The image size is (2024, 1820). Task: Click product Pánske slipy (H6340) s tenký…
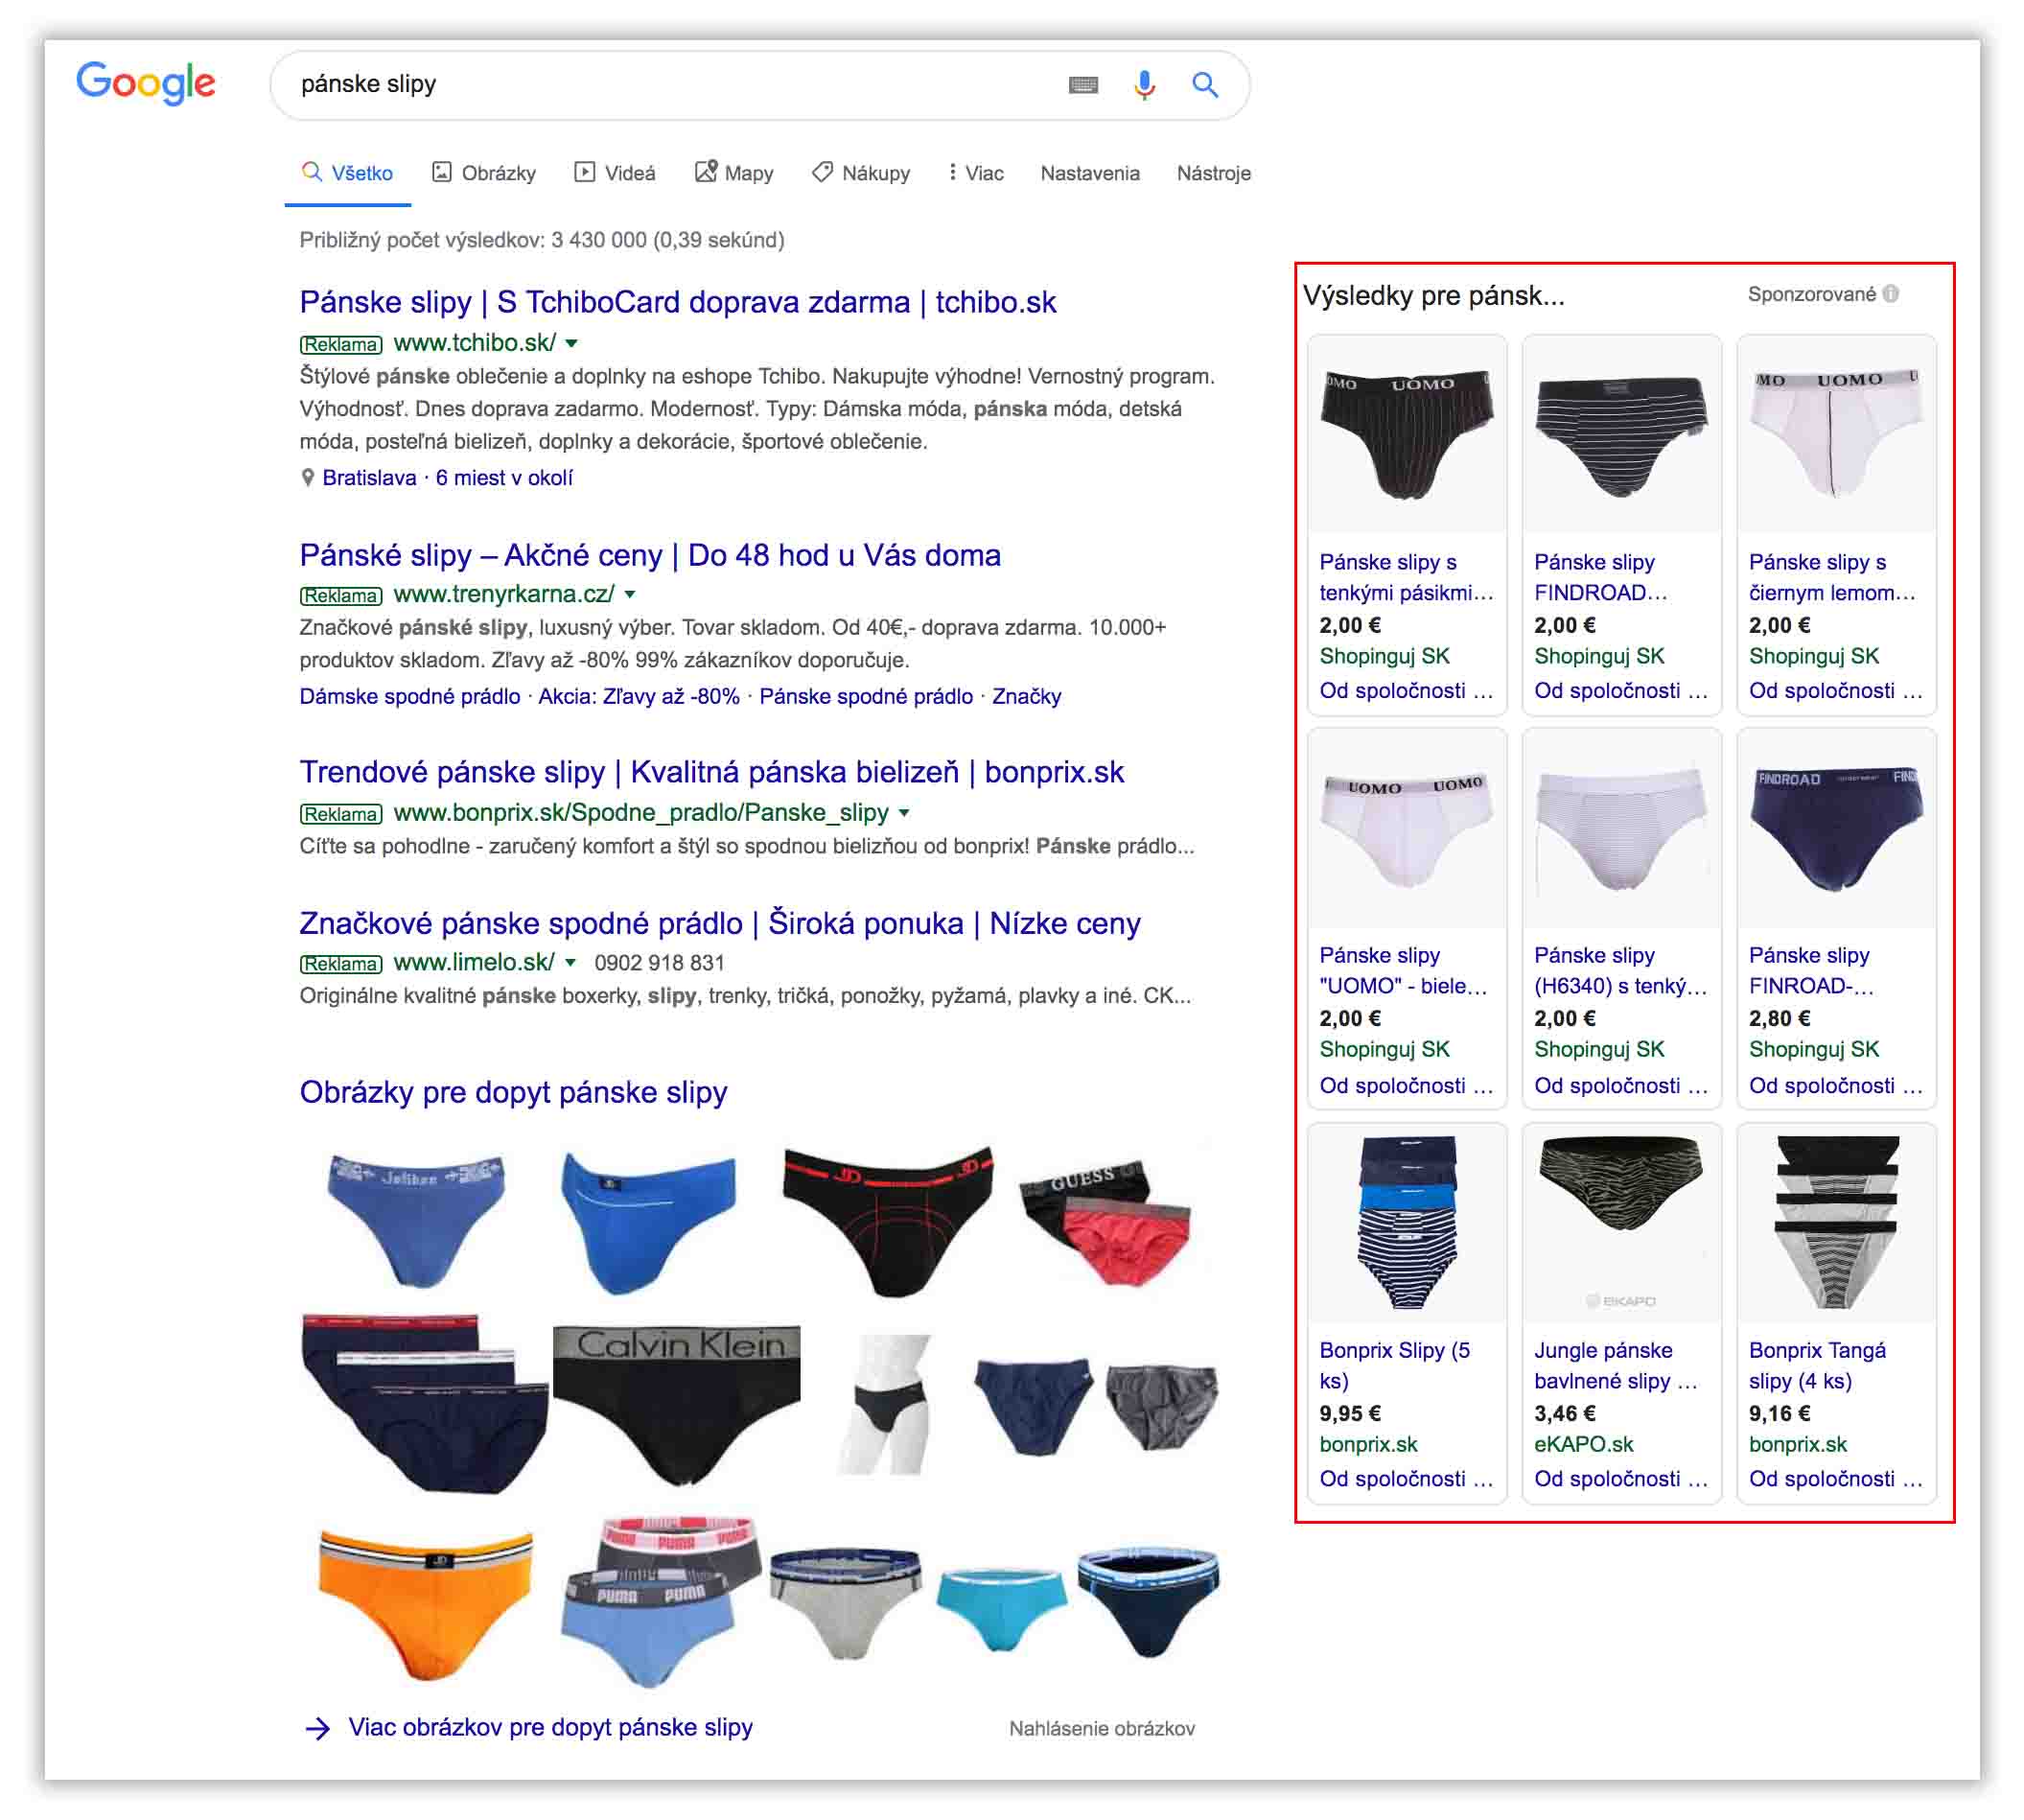pos(1619,970)
